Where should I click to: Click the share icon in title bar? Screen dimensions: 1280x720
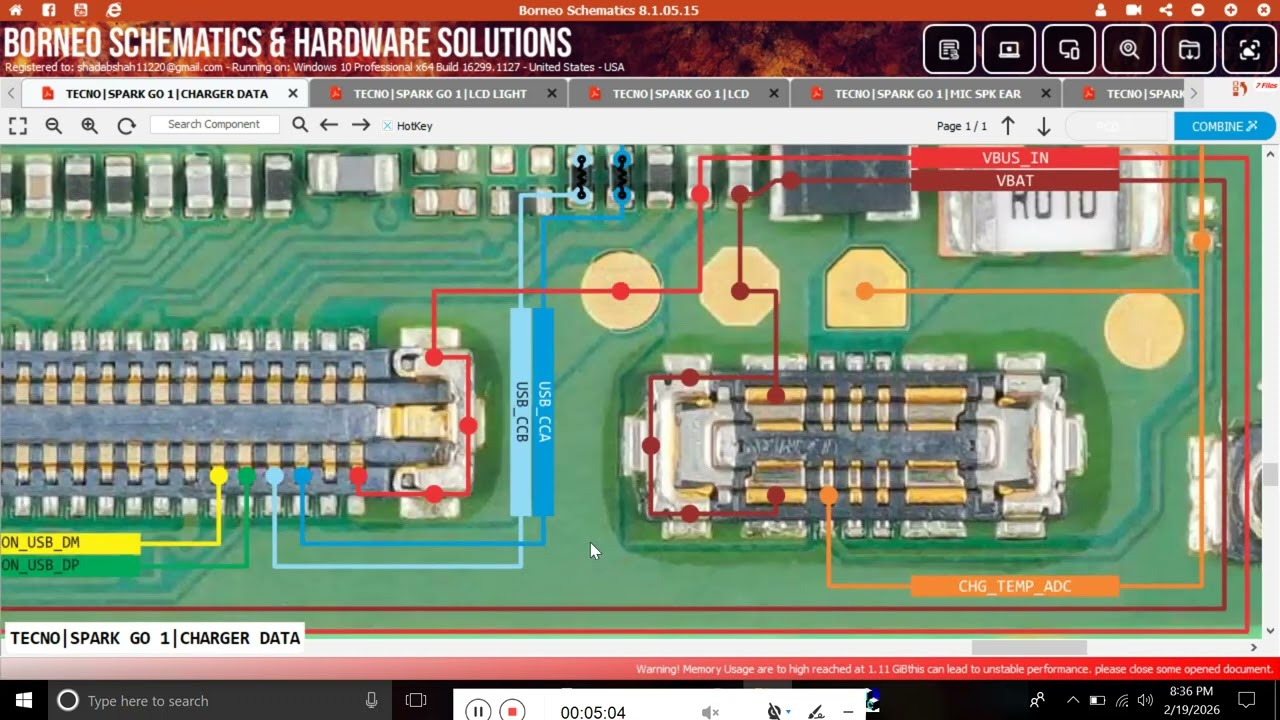(1166, 10)
